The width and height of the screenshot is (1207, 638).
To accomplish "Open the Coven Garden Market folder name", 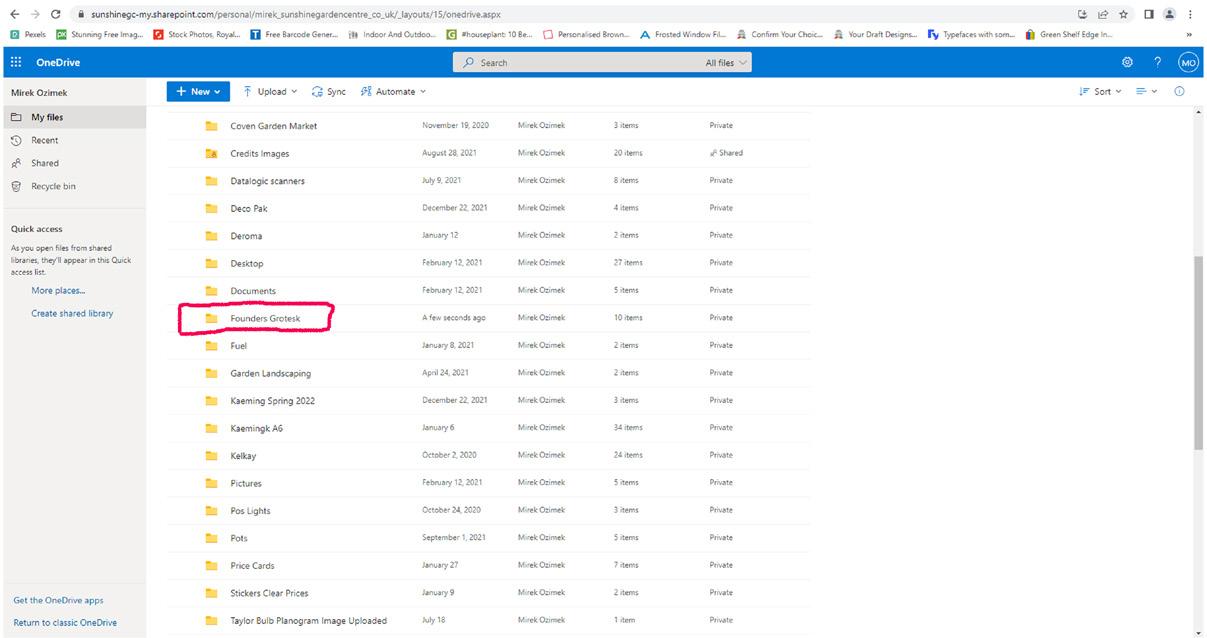I will coord(273,126).
